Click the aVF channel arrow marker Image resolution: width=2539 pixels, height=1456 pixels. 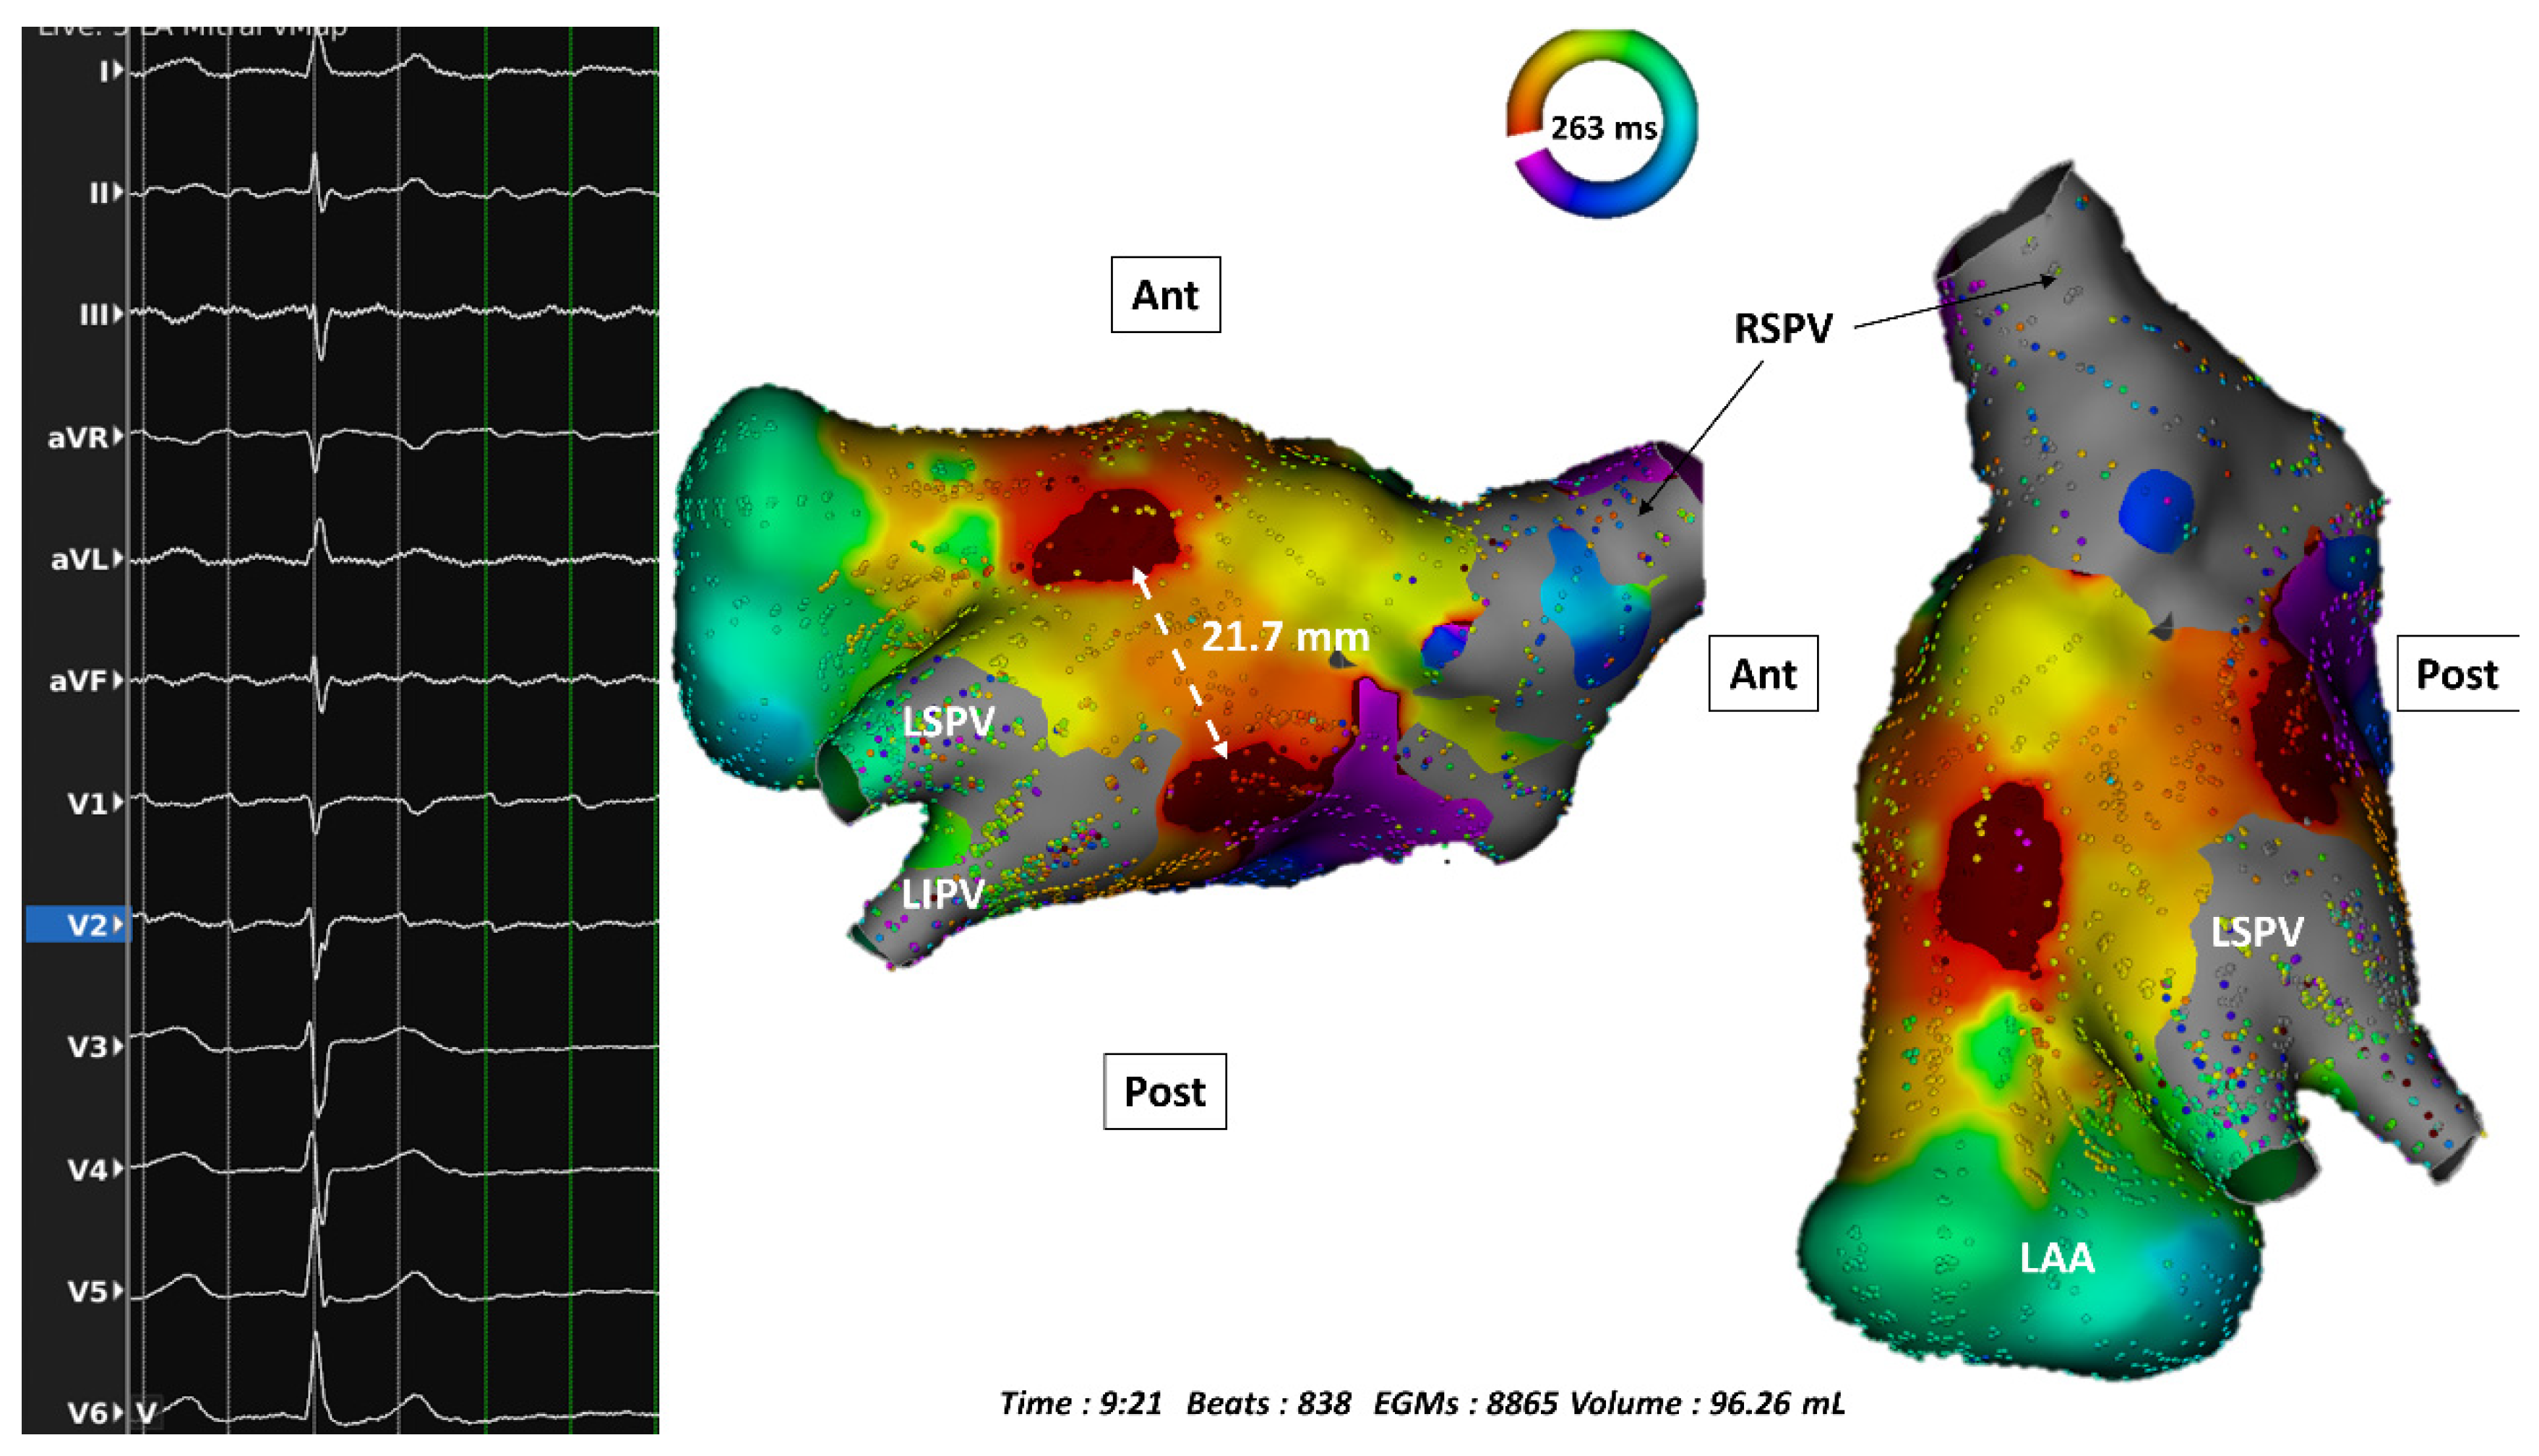click(x=118, y=680)
